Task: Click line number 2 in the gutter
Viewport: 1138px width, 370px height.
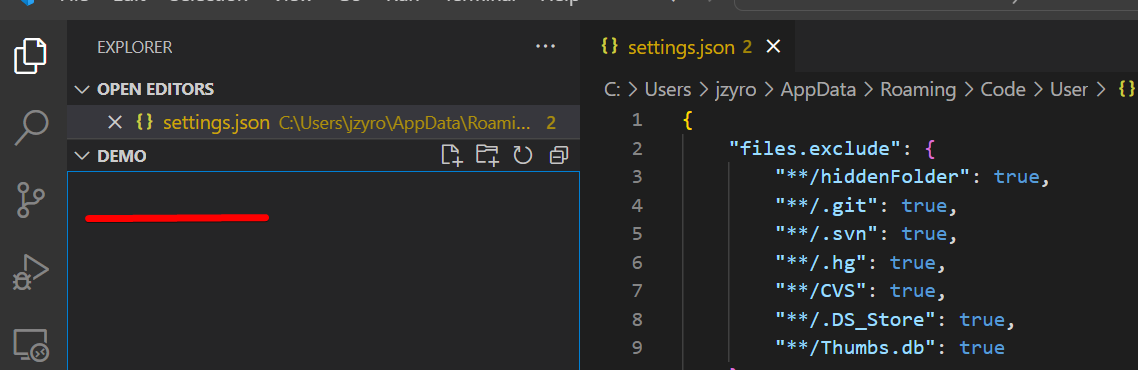Action: click(636, 149)
